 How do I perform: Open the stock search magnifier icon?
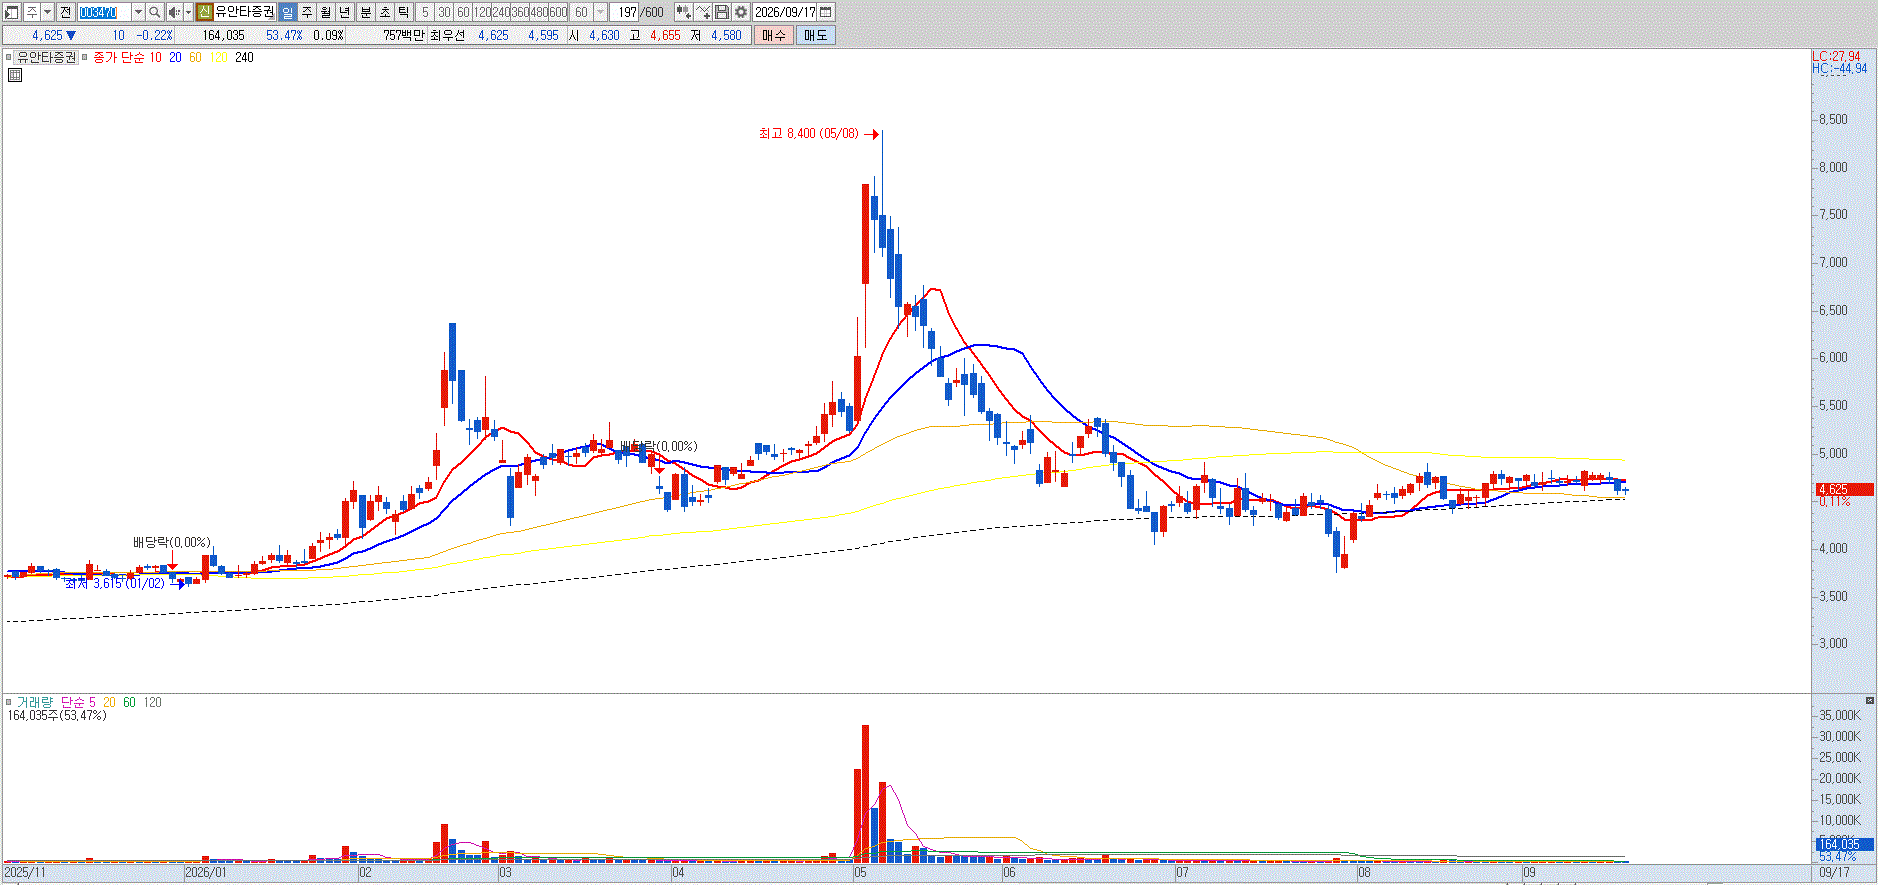(154, 12)
